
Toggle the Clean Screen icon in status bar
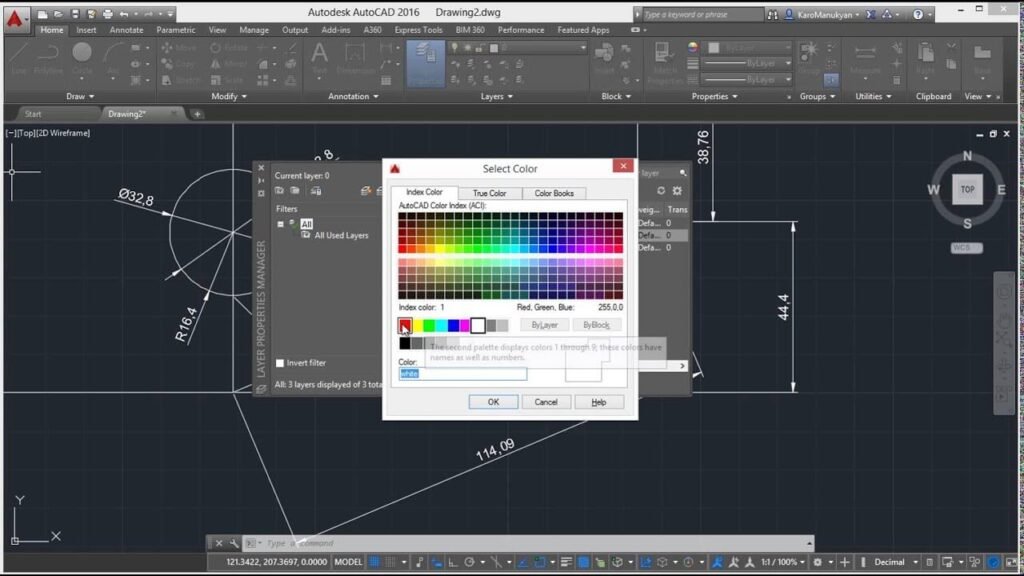point(1011,562)
